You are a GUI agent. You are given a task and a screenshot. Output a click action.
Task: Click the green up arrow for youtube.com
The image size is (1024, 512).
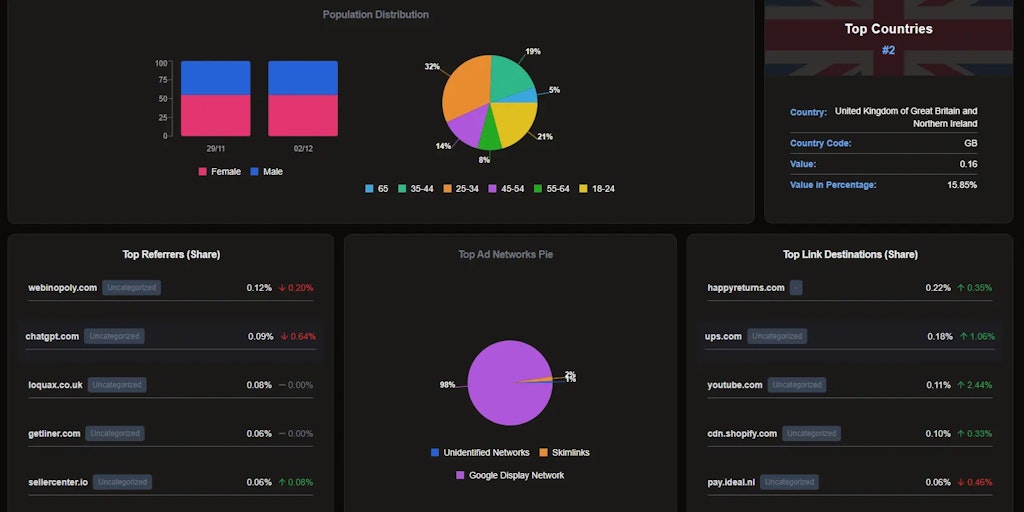pyautogui.click(x=961, y=385)
